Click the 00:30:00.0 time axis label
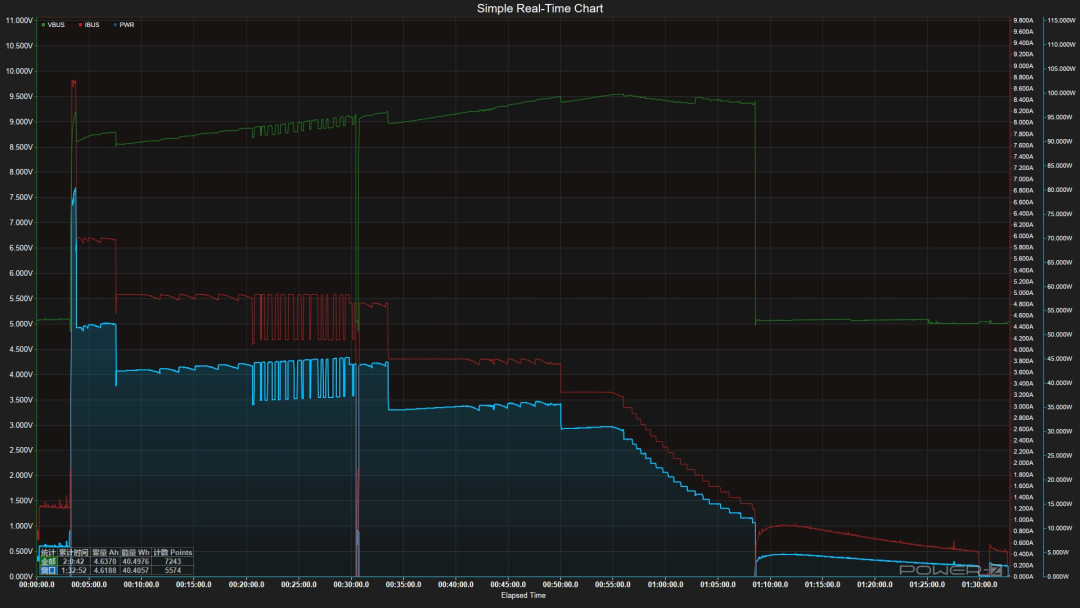Screen dimensions: 1080x608 (351, 585)
